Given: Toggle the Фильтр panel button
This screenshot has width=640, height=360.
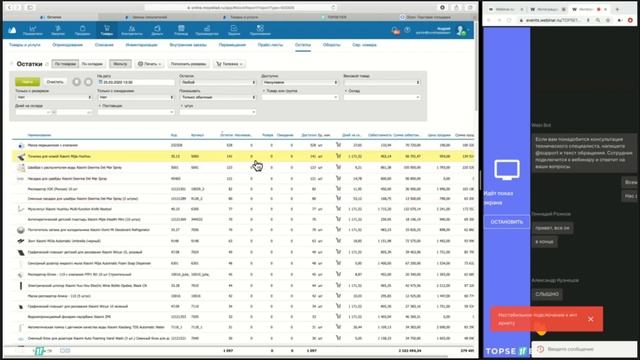Looking at the screenshot, I should point(120,64).
